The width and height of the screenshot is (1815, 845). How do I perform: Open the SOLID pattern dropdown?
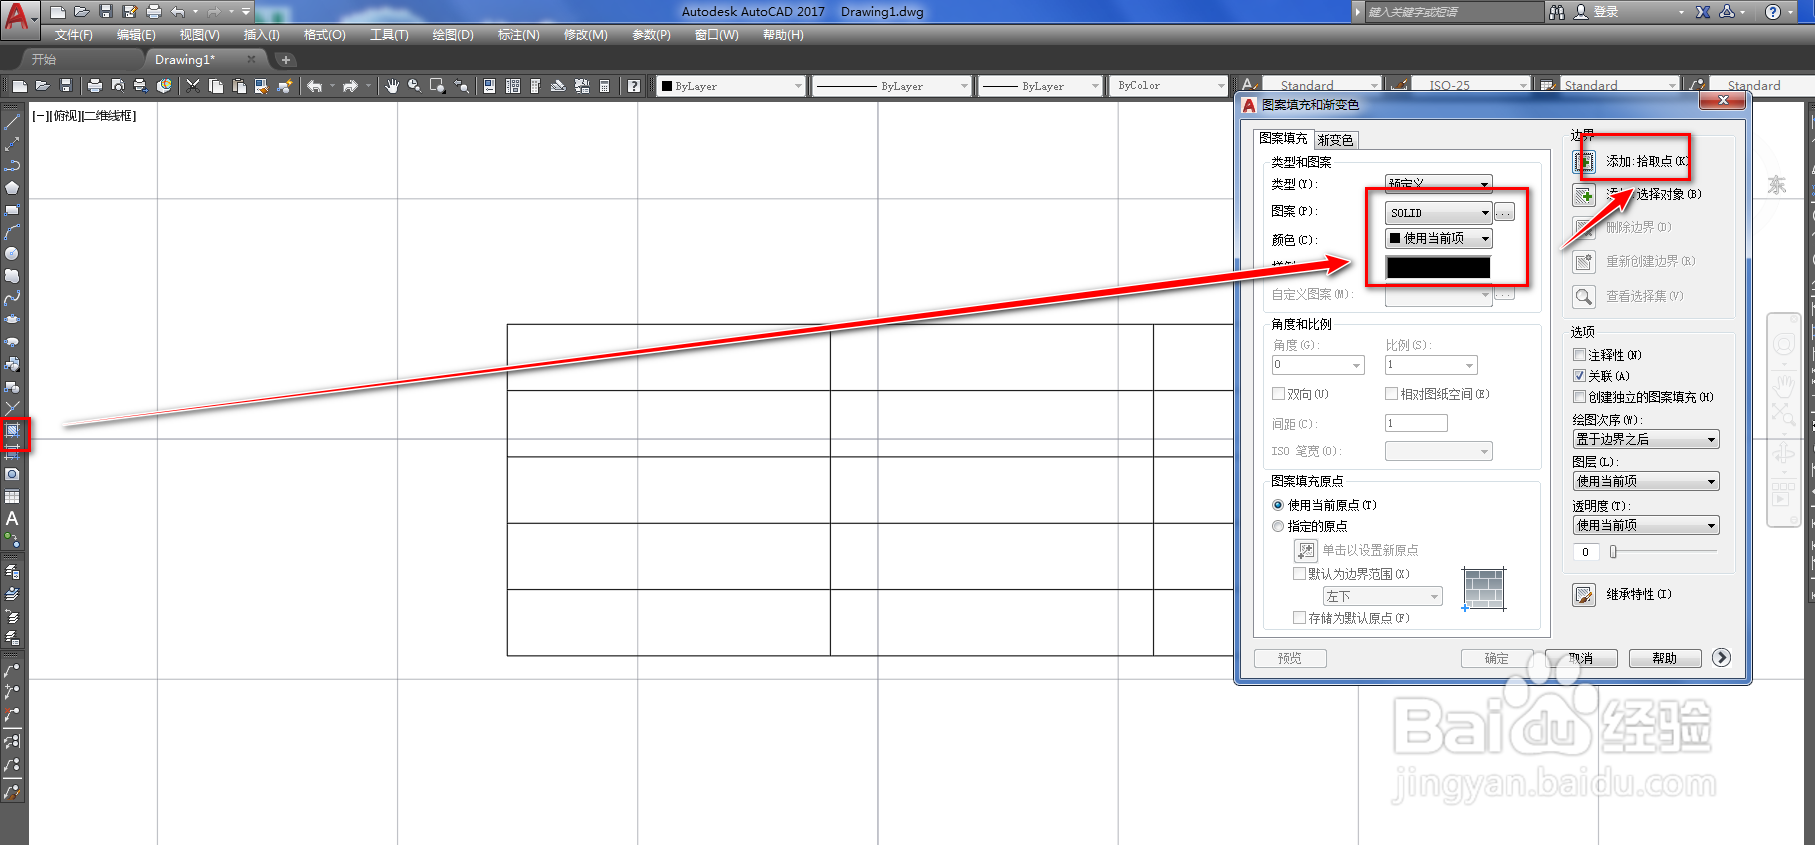click(x=1439, y=212)
